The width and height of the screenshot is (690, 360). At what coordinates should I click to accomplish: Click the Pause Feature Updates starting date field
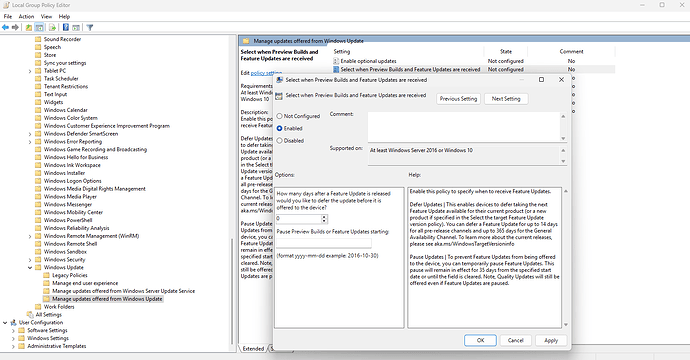click(x=323, y=243)
